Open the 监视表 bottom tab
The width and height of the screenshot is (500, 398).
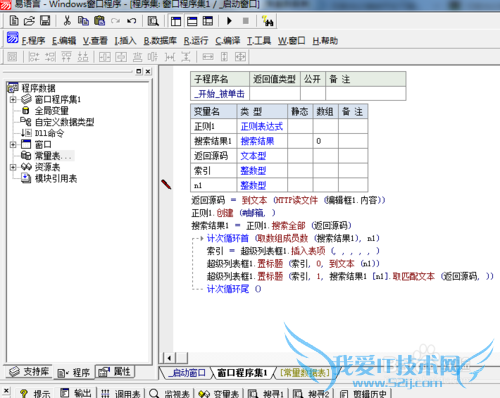(169, 394)
